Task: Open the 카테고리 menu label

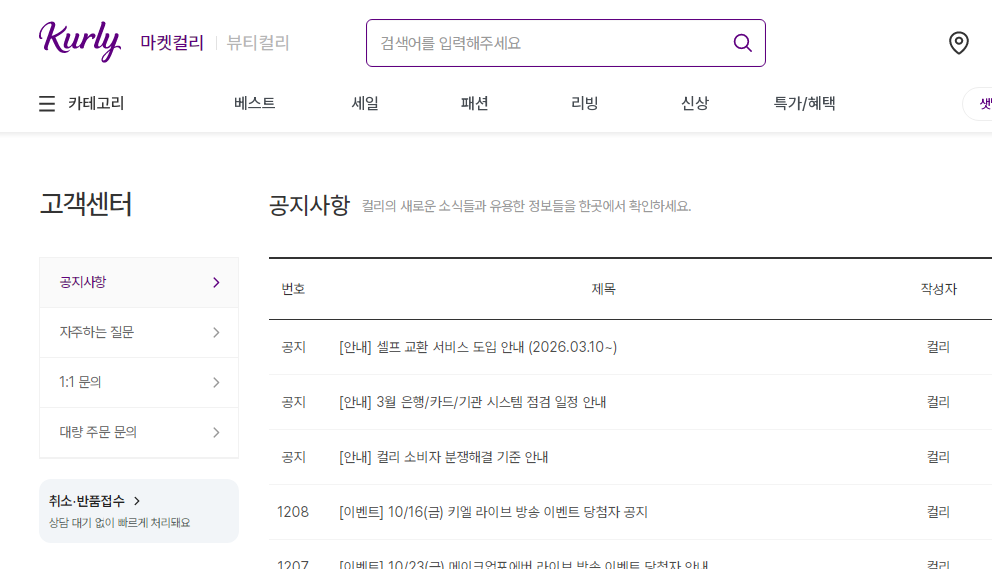Action: [x=96, y=103]
